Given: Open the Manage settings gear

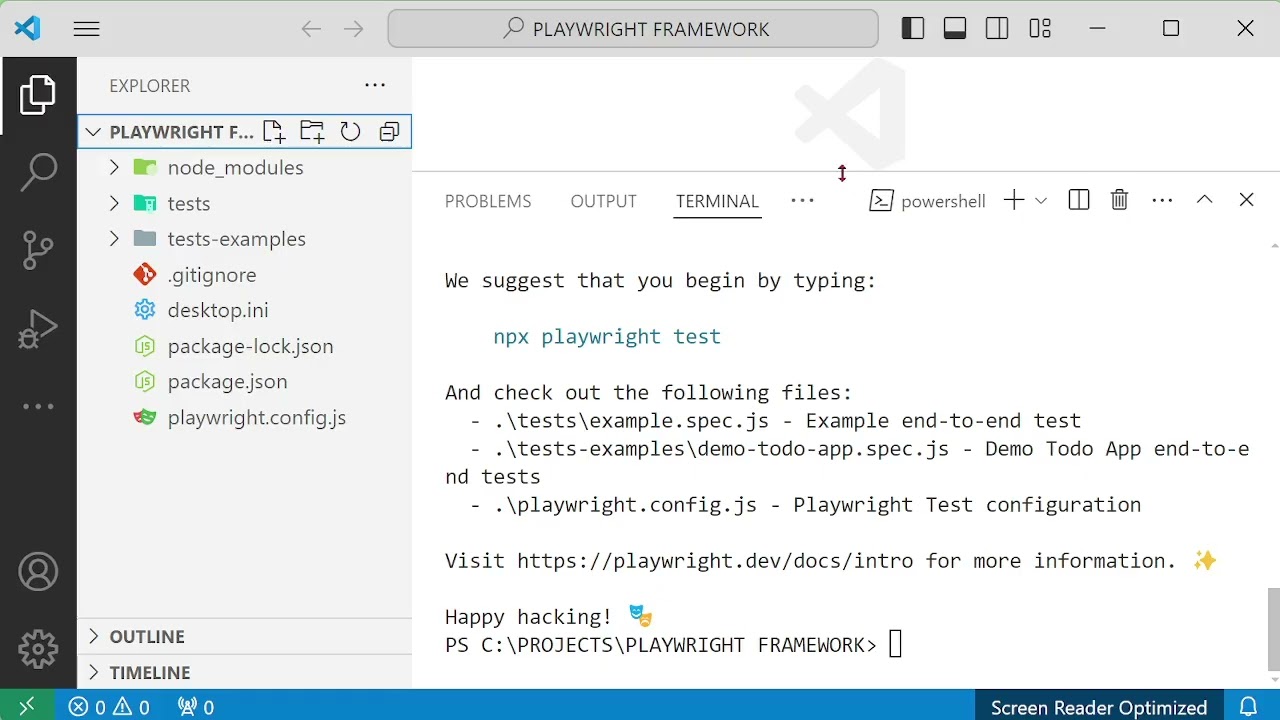Looking at the screenshot, I should coord(38,649).
